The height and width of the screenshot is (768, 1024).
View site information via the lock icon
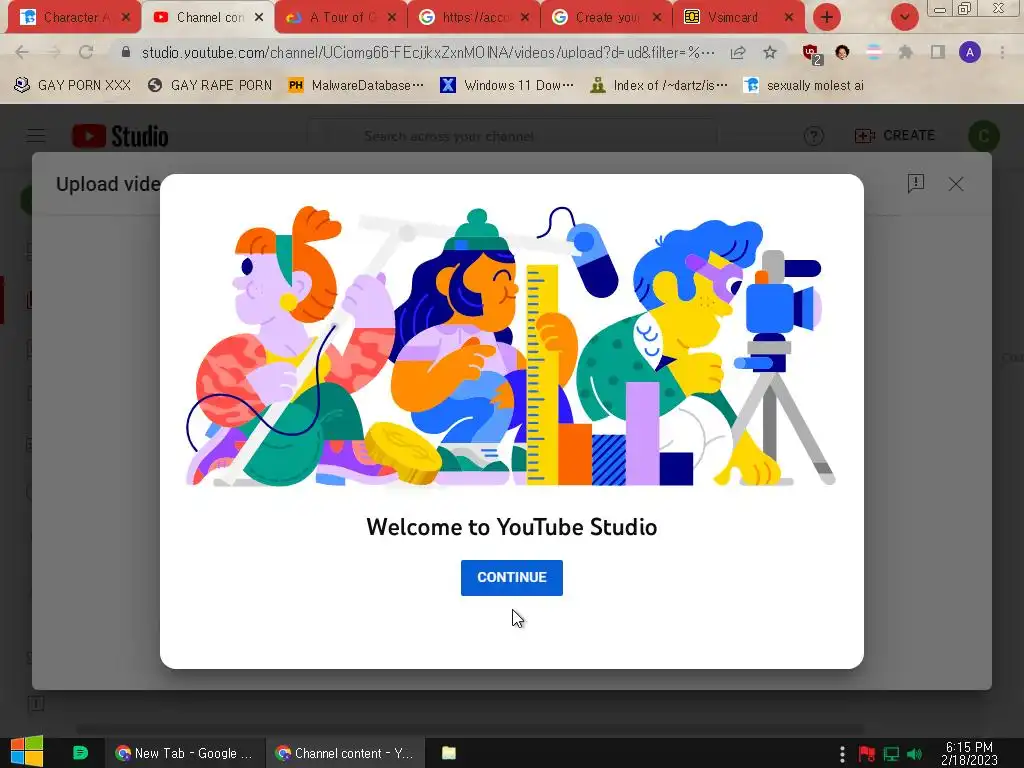pyautogui.click(x=126, y=52)
